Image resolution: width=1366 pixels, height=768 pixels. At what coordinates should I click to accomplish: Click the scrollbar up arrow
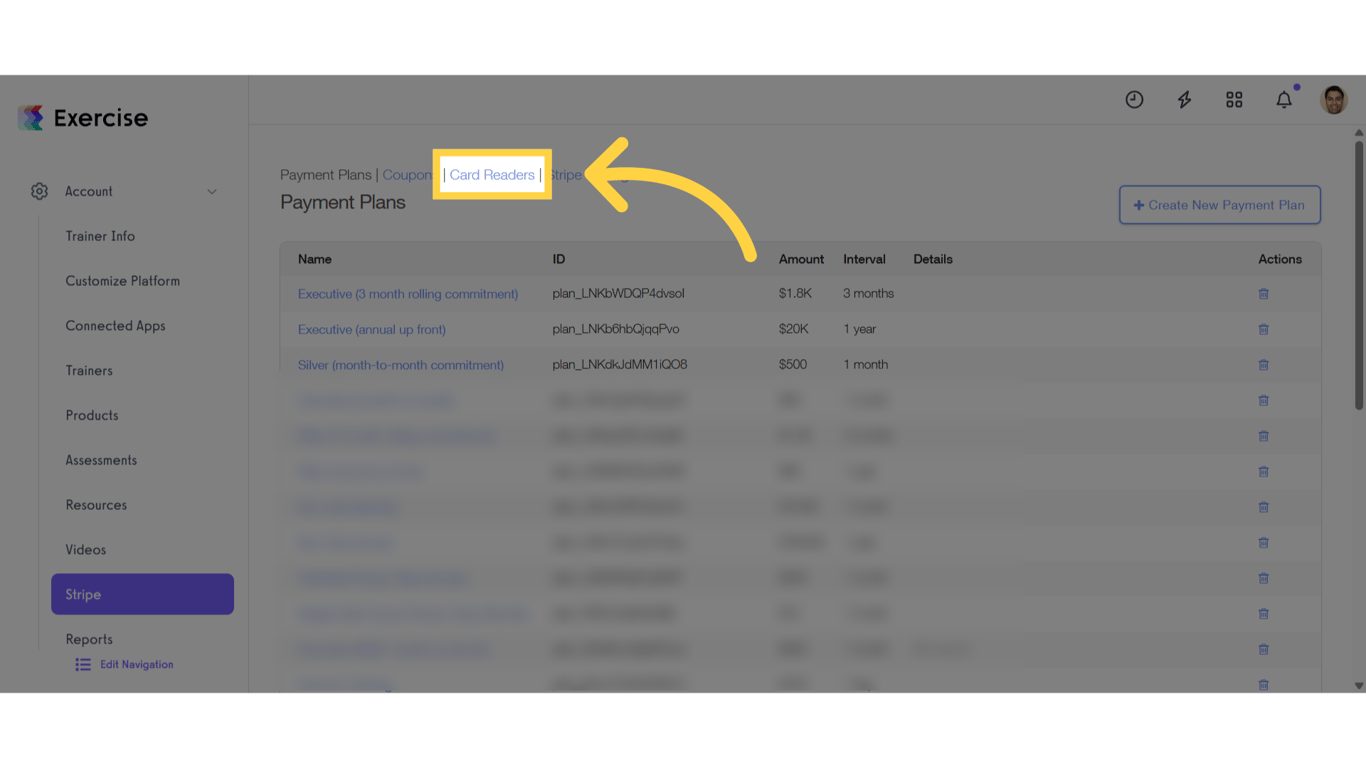click(x=1358, y=132)
